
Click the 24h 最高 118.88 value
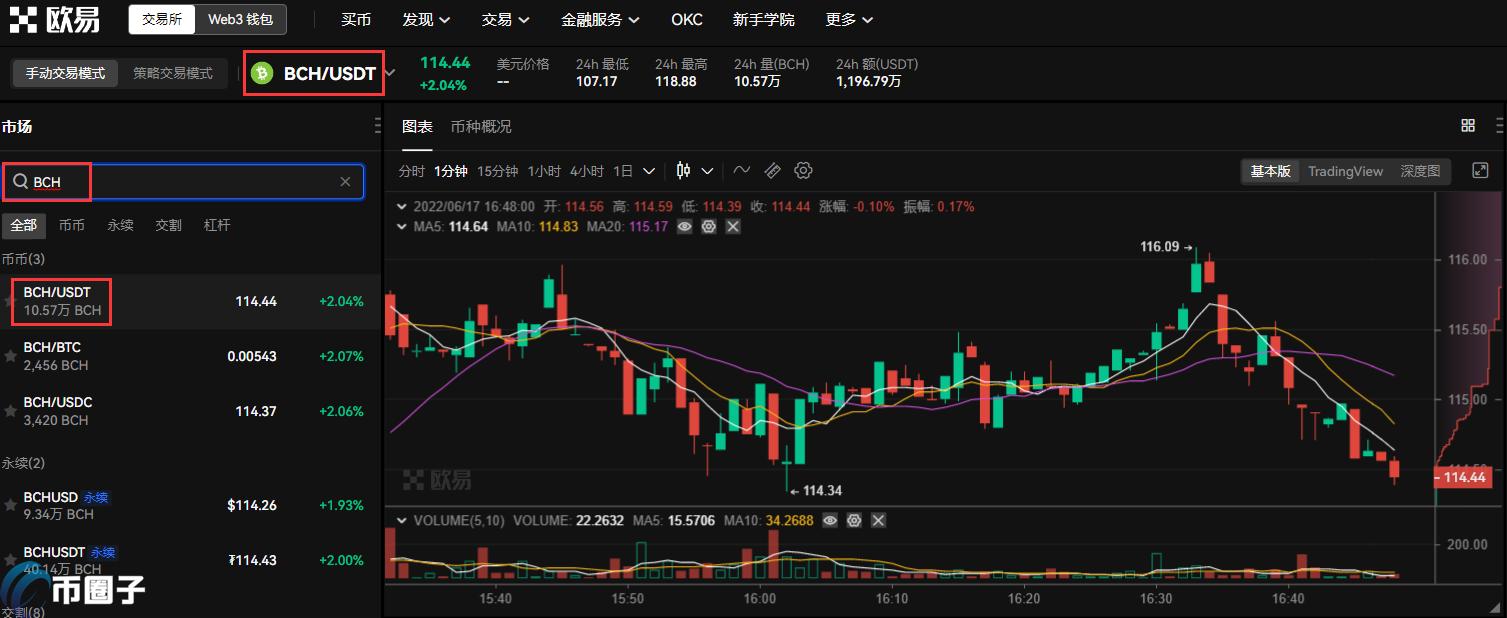(676, 81)
